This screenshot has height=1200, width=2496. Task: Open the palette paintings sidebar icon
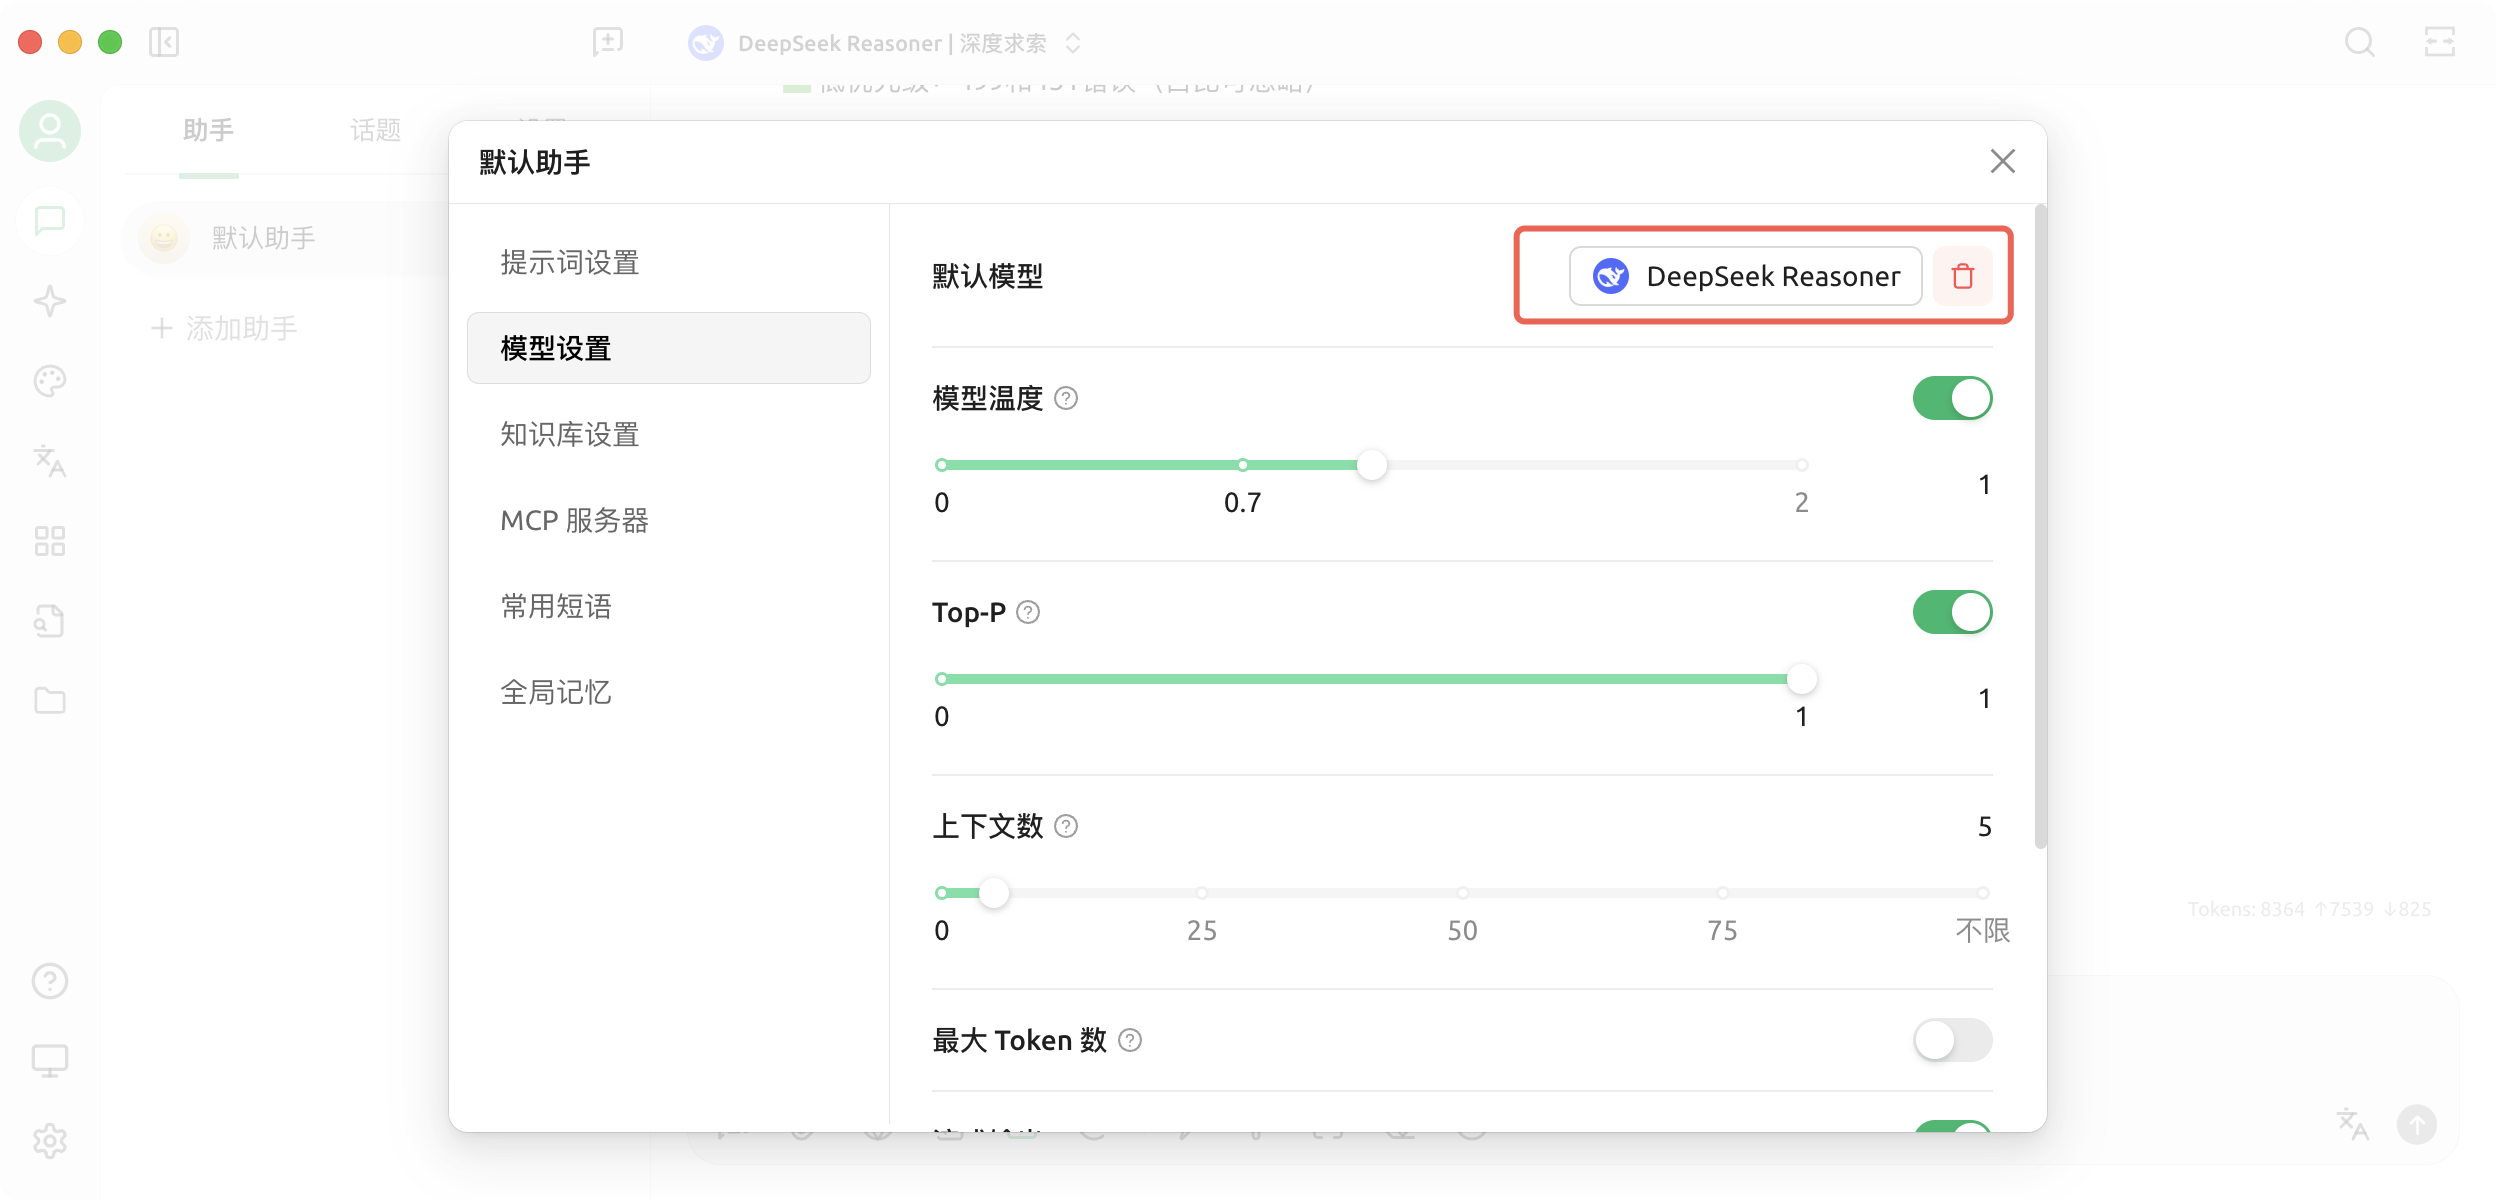[50, 381]
